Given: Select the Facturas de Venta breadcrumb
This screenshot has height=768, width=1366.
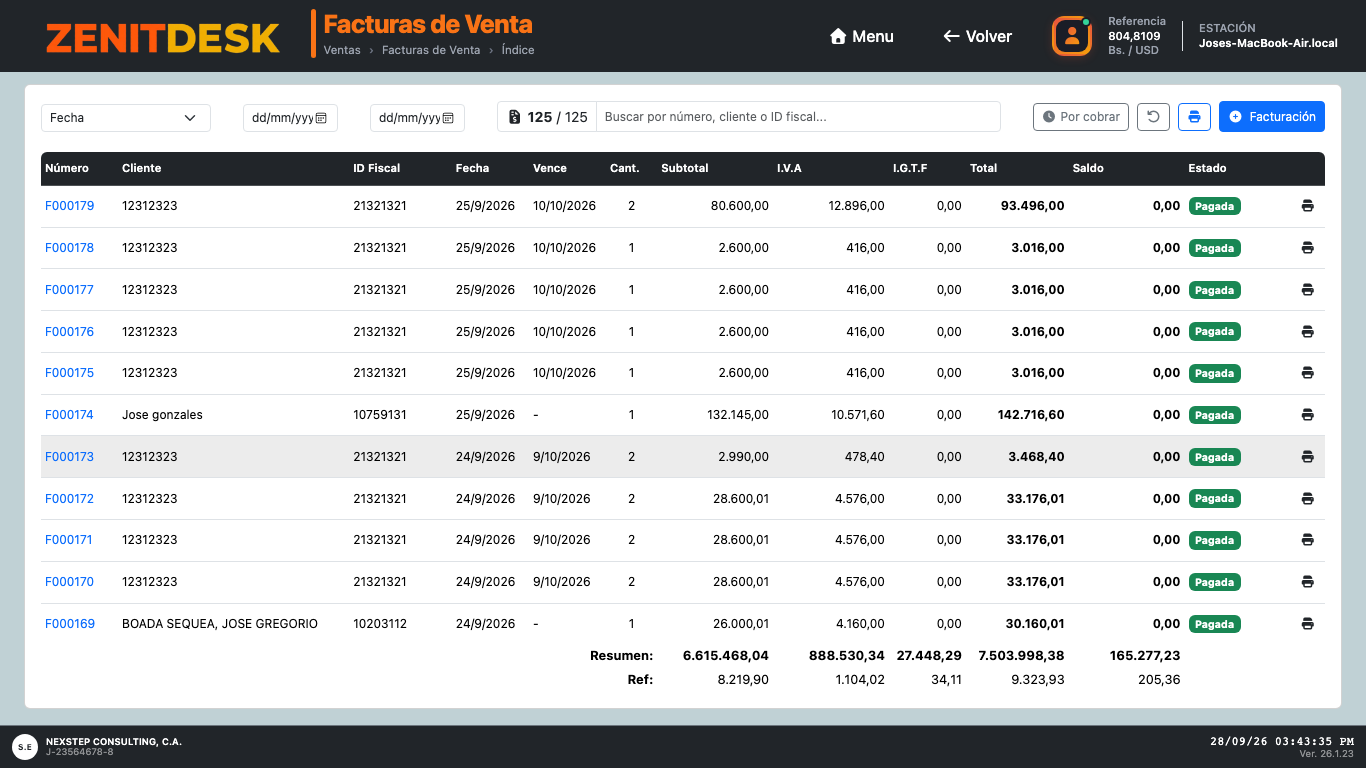Looking at the screenshot, I should (x=431, y=50).
